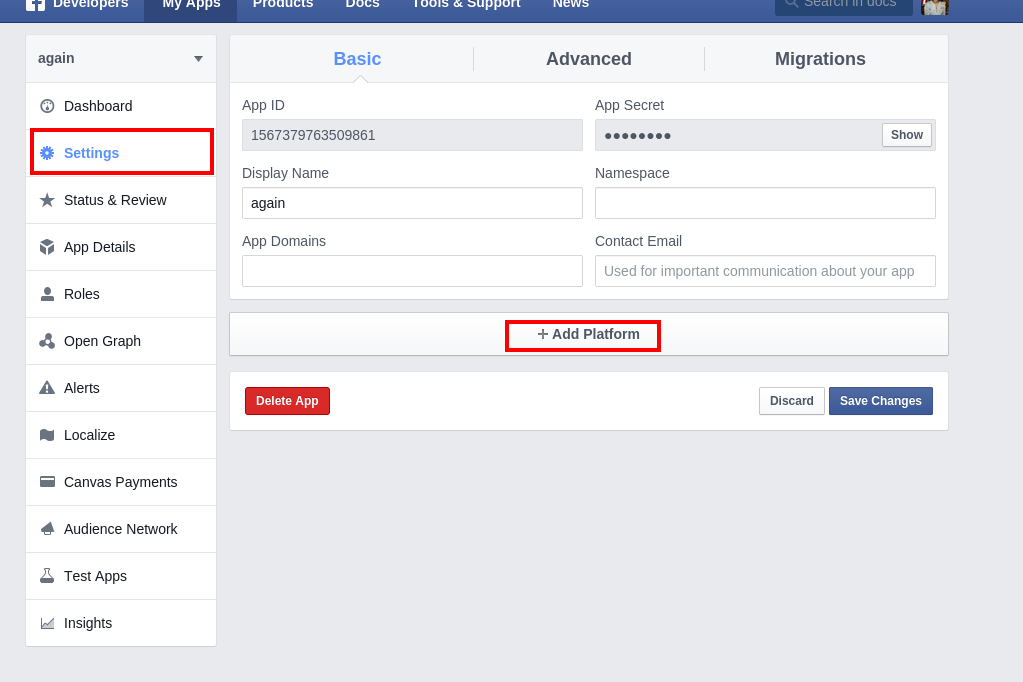
Task: Click the Status & Review star icon
Action: [47, 200]
